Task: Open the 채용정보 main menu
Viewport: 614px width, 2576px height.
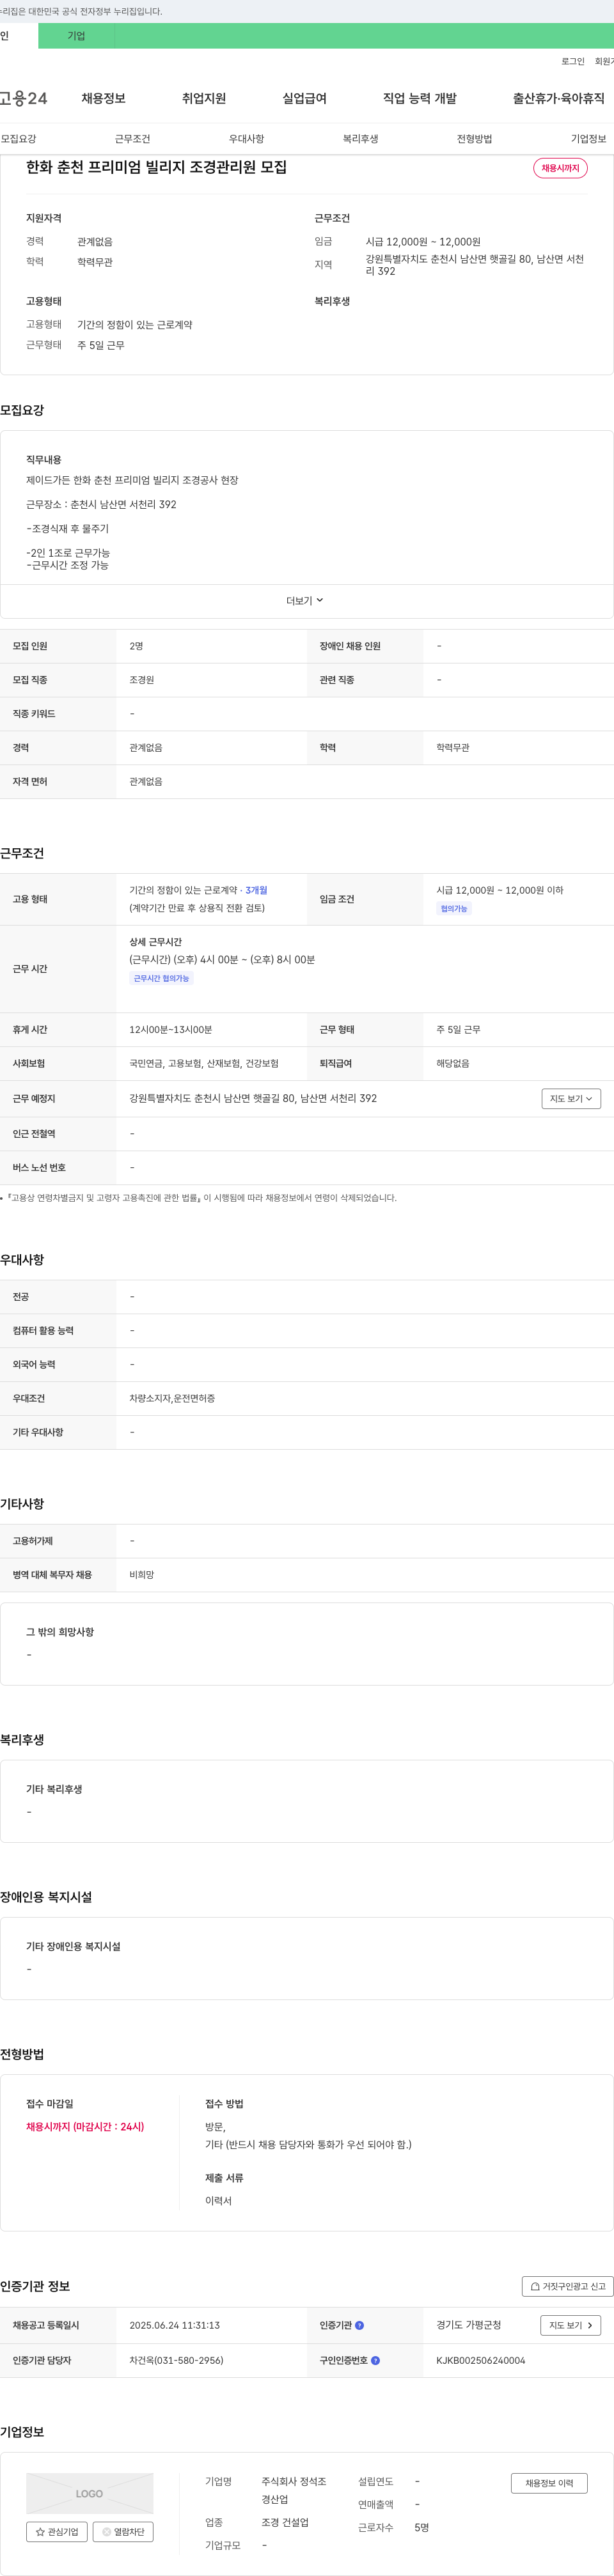Action: [103, 98]
